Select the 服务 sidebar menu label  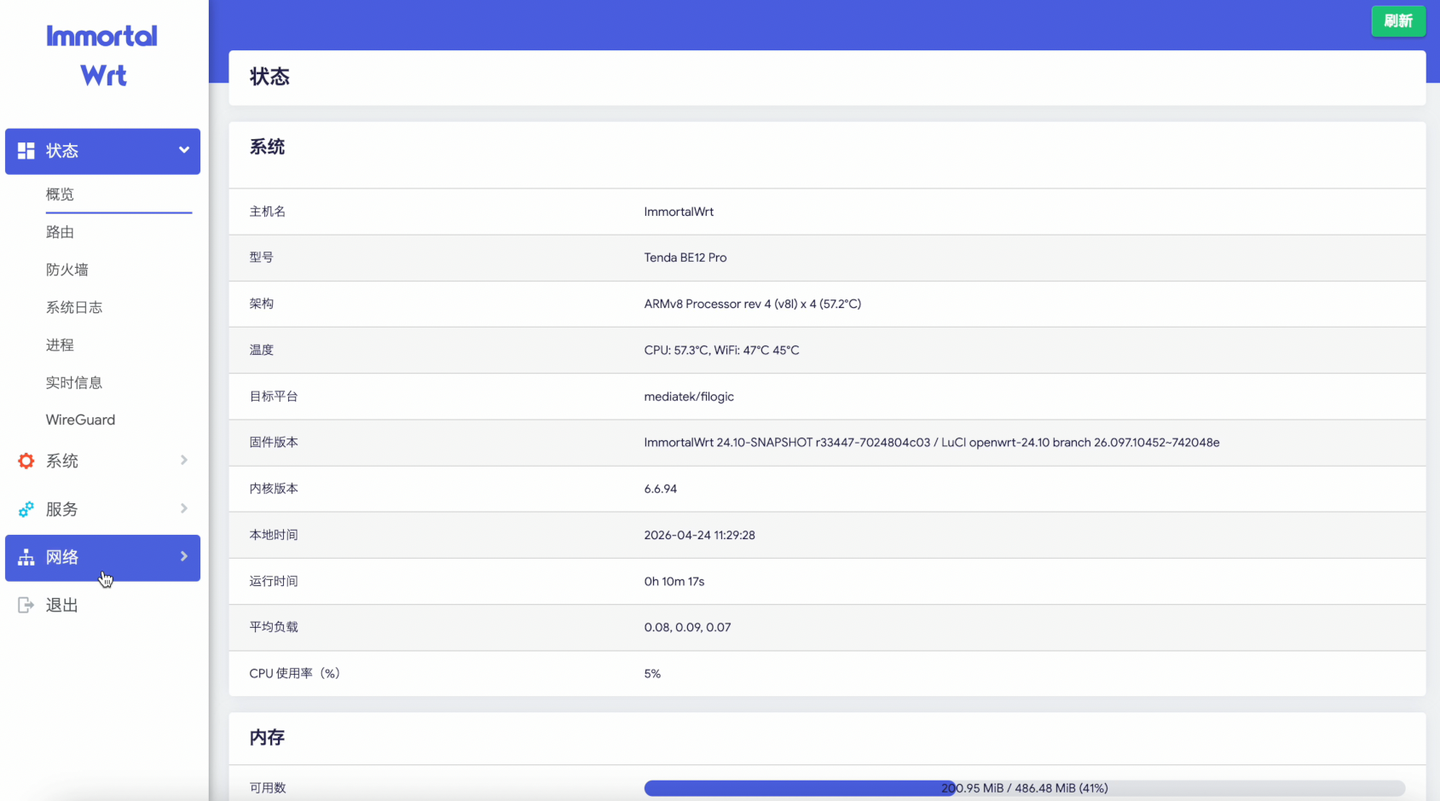pyautogui.click(x=62, y=509)
